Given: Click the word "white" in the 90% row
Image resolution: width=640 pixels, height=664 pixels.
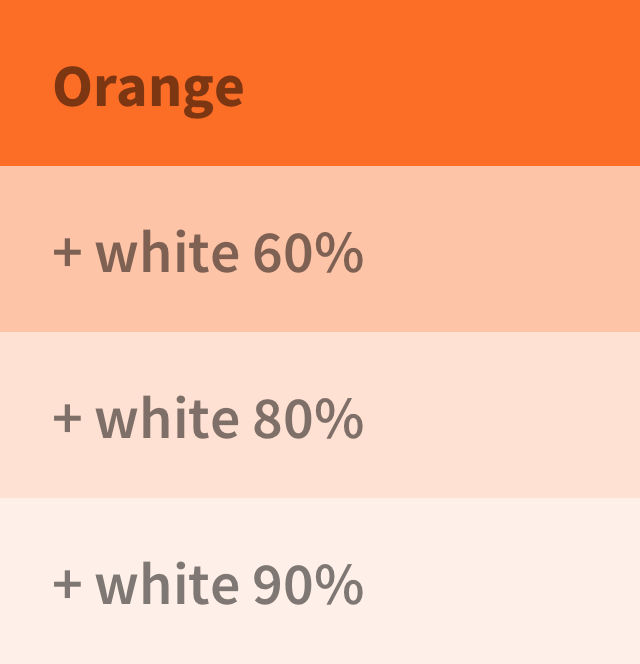Looking at the screenshot, I should pos(167,585).
